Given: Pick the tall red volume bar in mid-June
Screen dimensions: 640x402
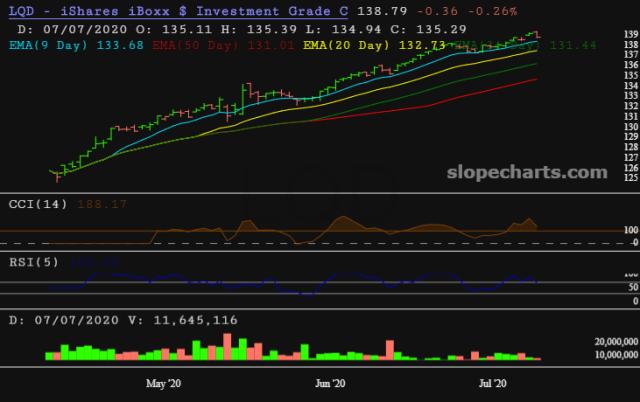Looking at the screenshot, I should coord(390,350).
